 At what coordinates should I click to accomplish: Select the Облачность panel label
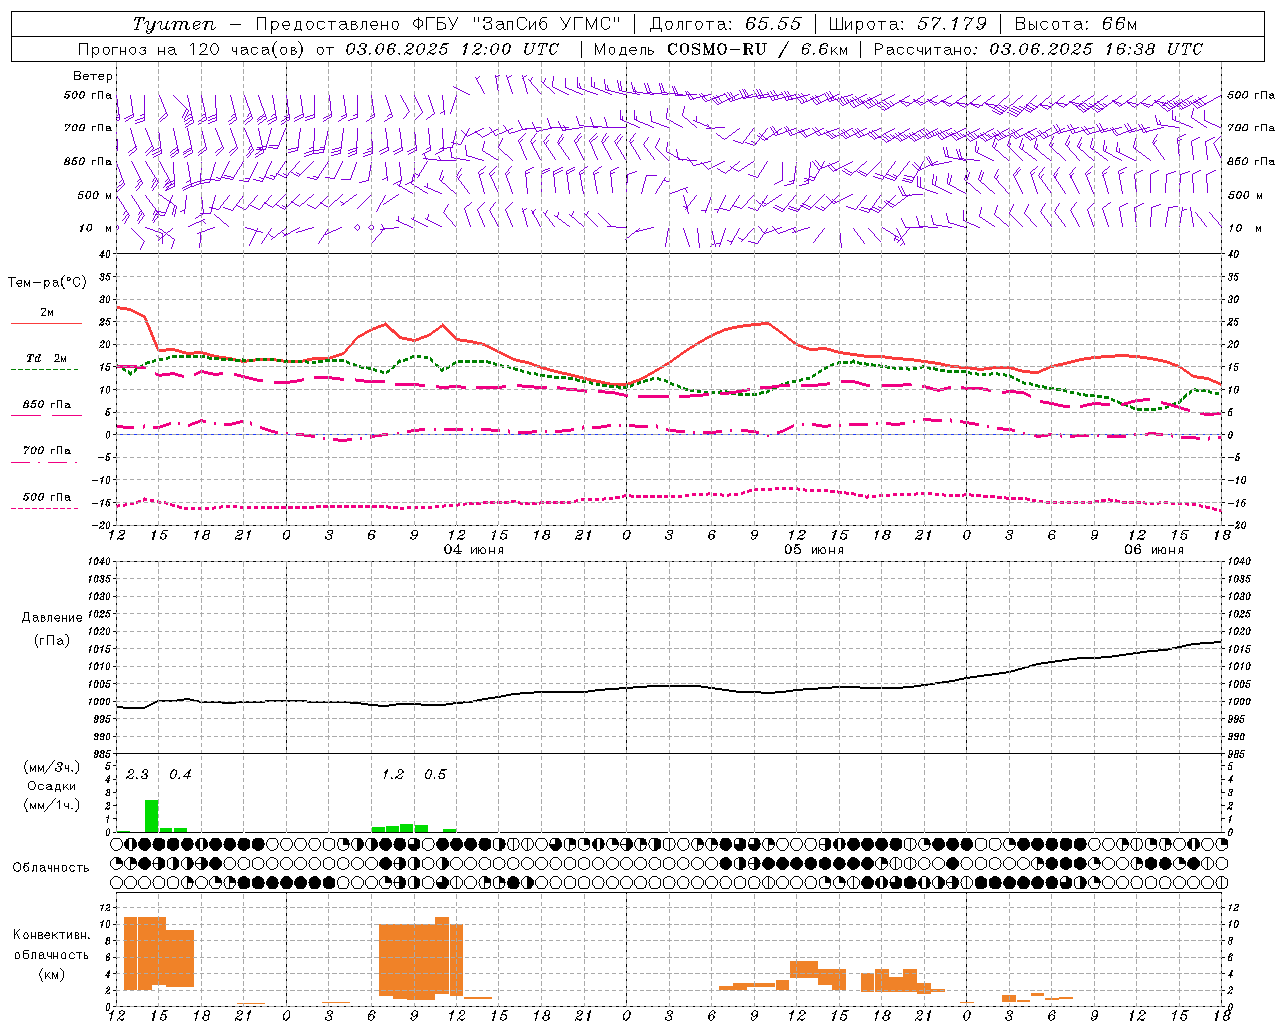(51, 867)
